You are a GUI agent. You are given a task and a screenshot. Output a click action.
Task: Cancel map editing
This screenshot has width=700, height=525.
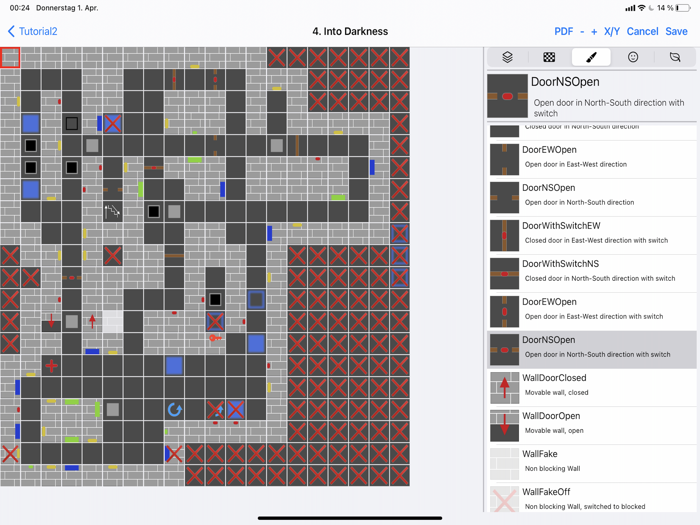pyautogui.click(x=642, y=31)
